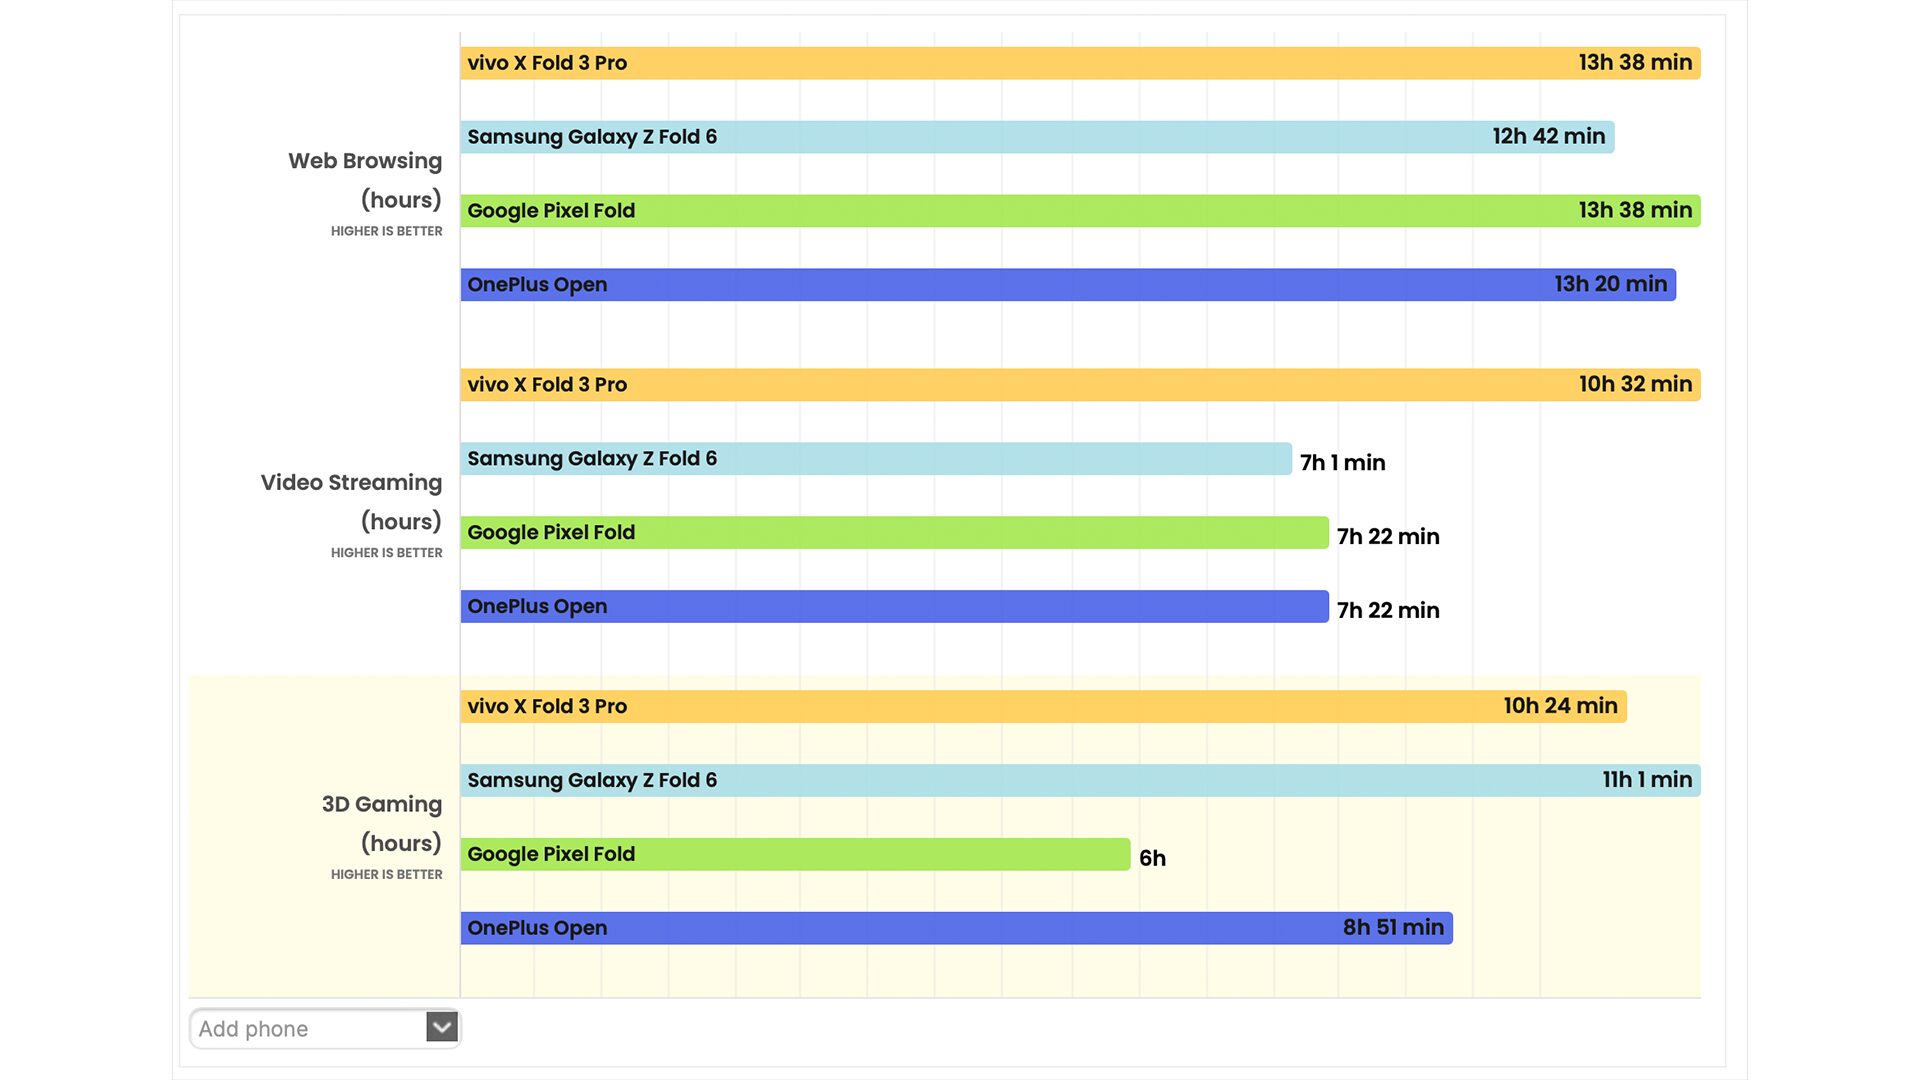Click Google Pixel Fold web browsing bar

pyautogui.click(x=1080, y=211)
